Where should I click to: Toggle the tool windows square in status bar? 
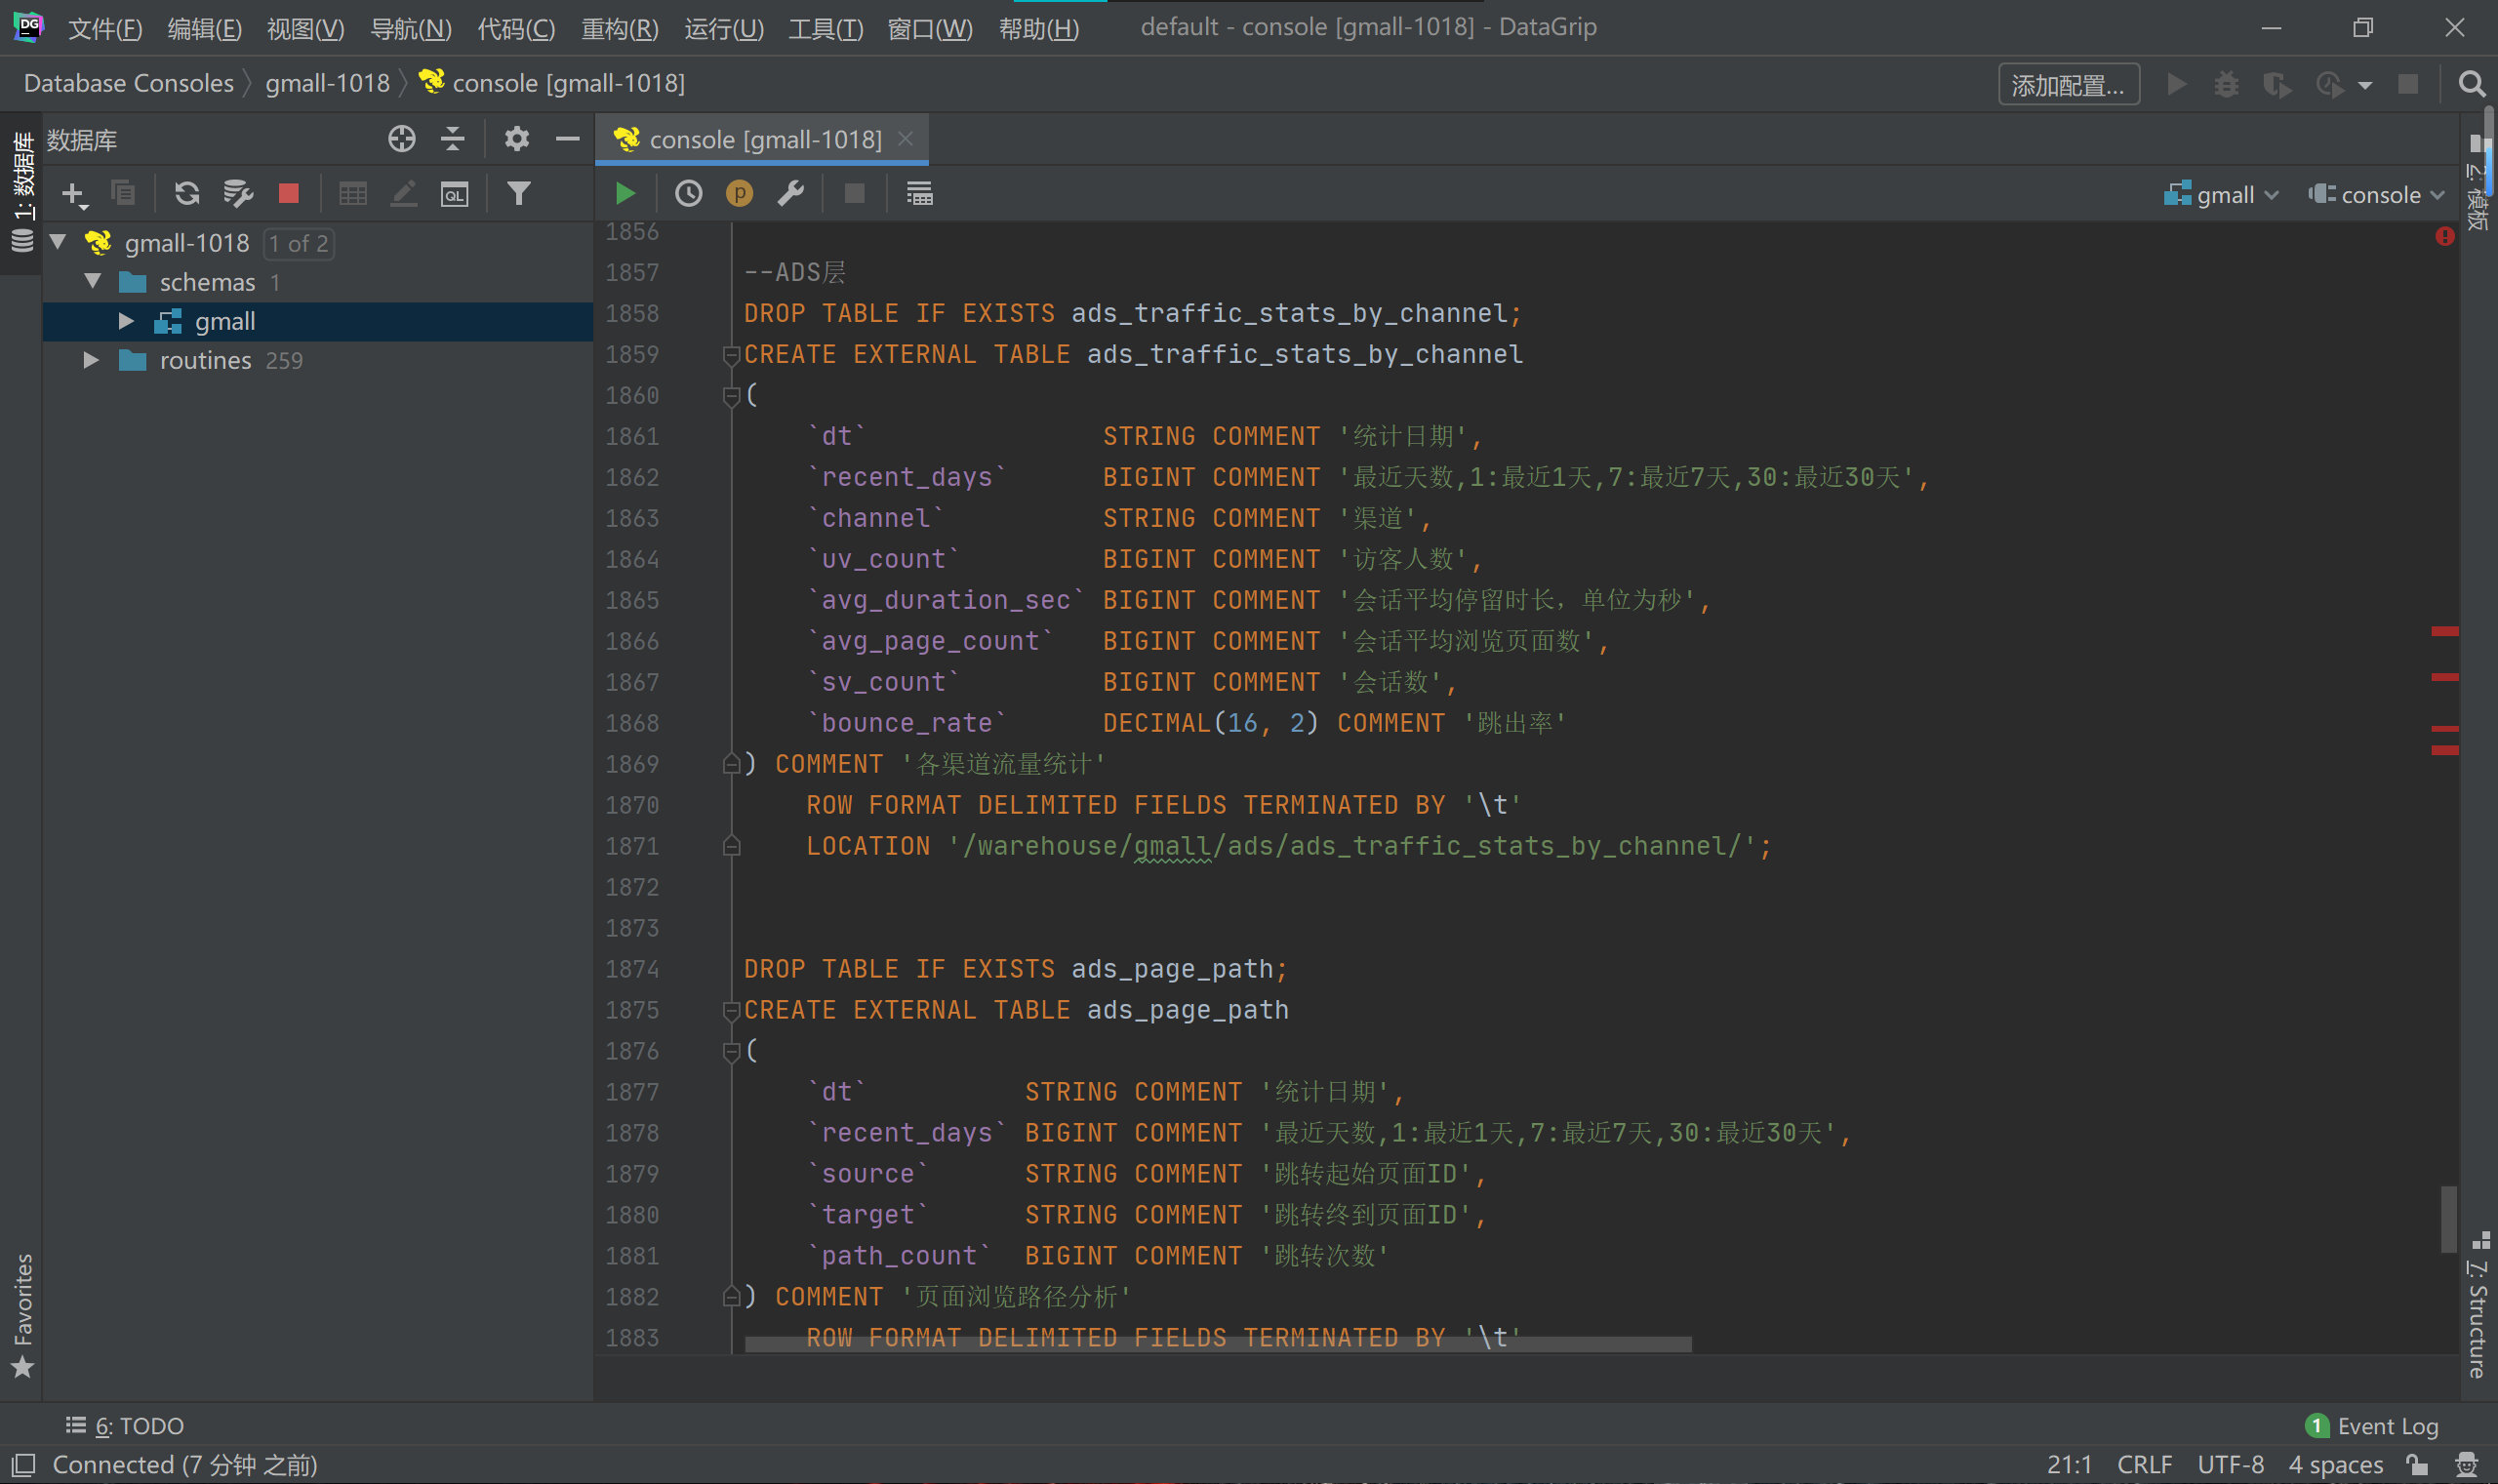coord(24,1465)
